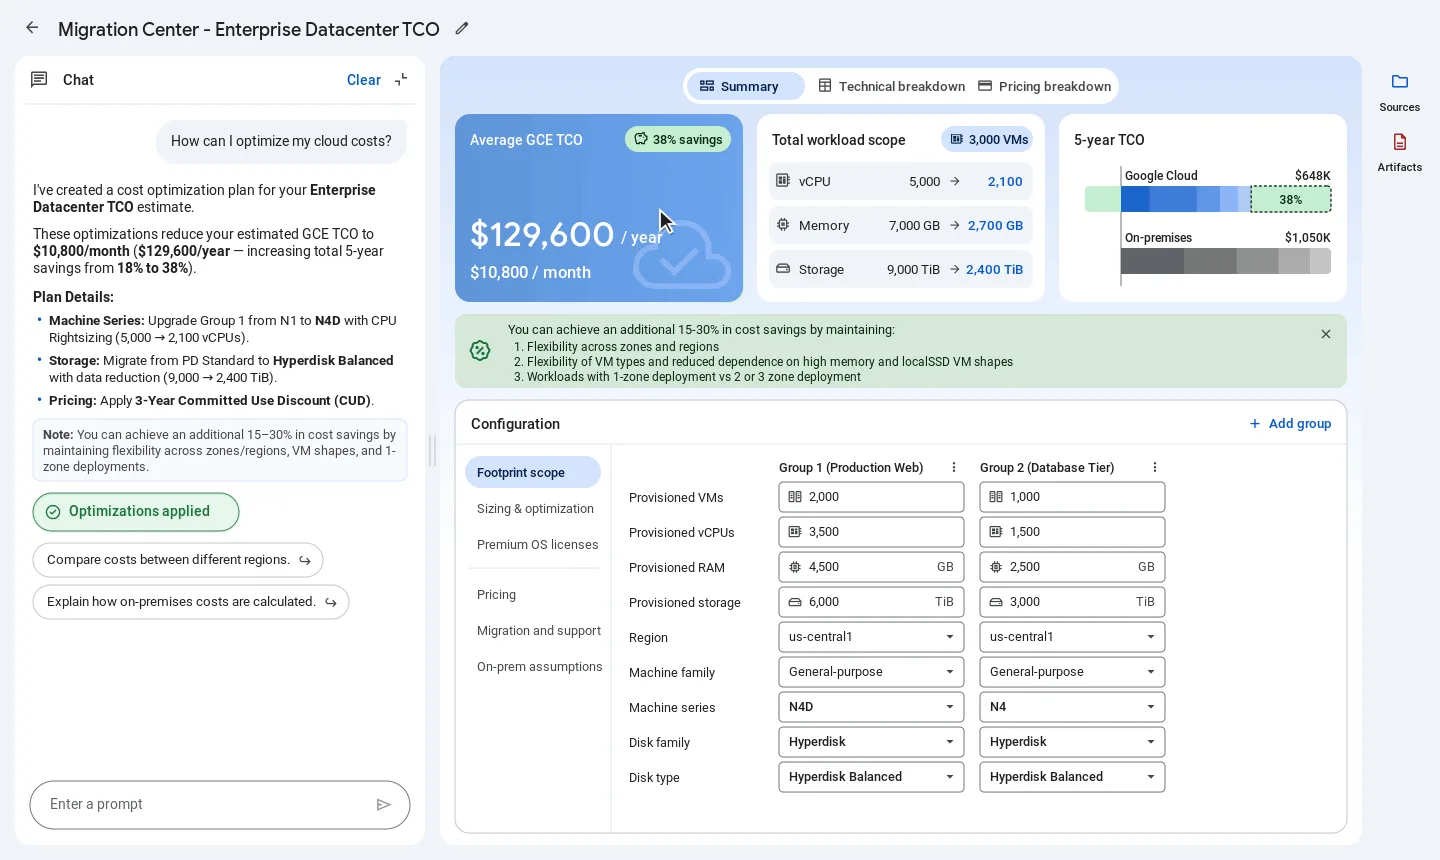
Task: Open Migration and support section
Action: pyautogui.click(x=539, y=630)
